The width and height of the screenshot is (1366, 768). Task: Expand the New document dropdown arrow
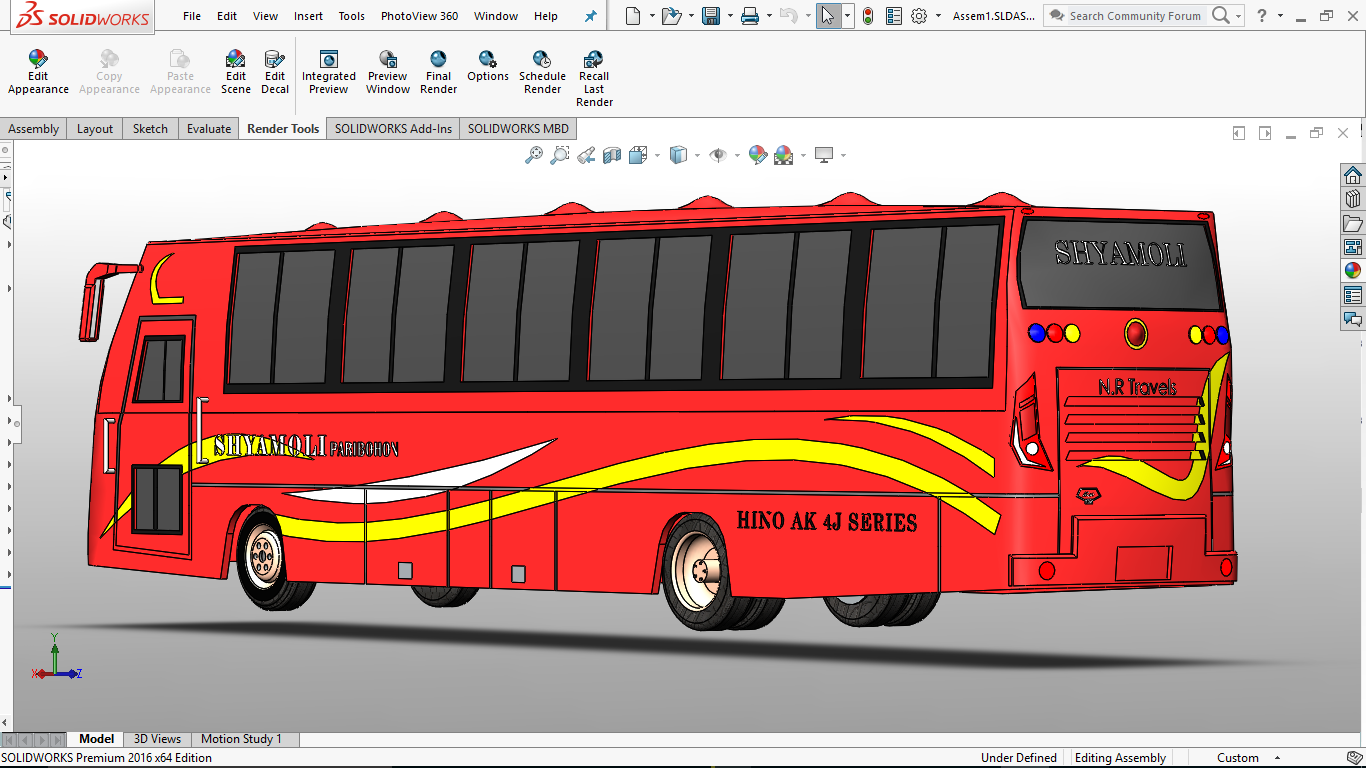pyautogui.click(x=652, y=16)
